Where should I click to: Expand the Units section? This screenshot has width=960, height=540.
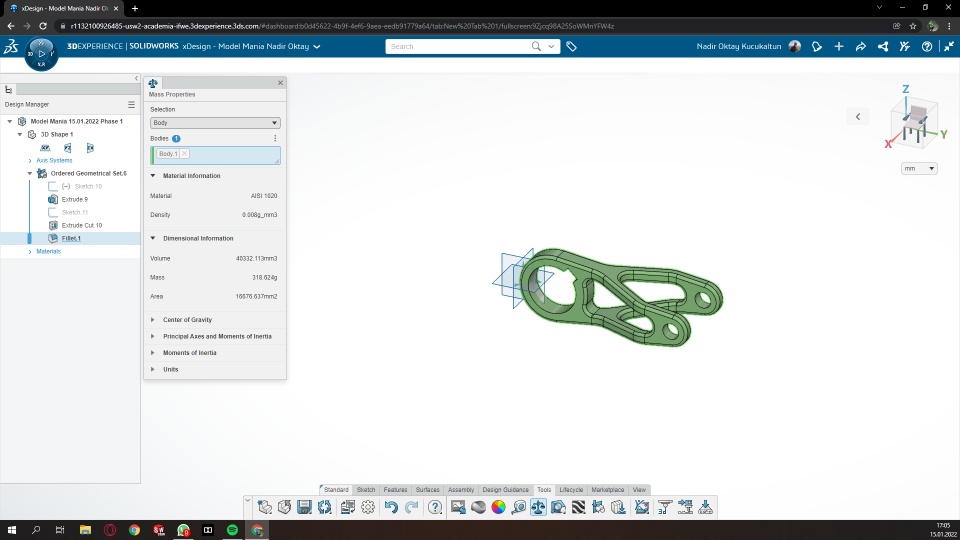(x=153, y=369)
